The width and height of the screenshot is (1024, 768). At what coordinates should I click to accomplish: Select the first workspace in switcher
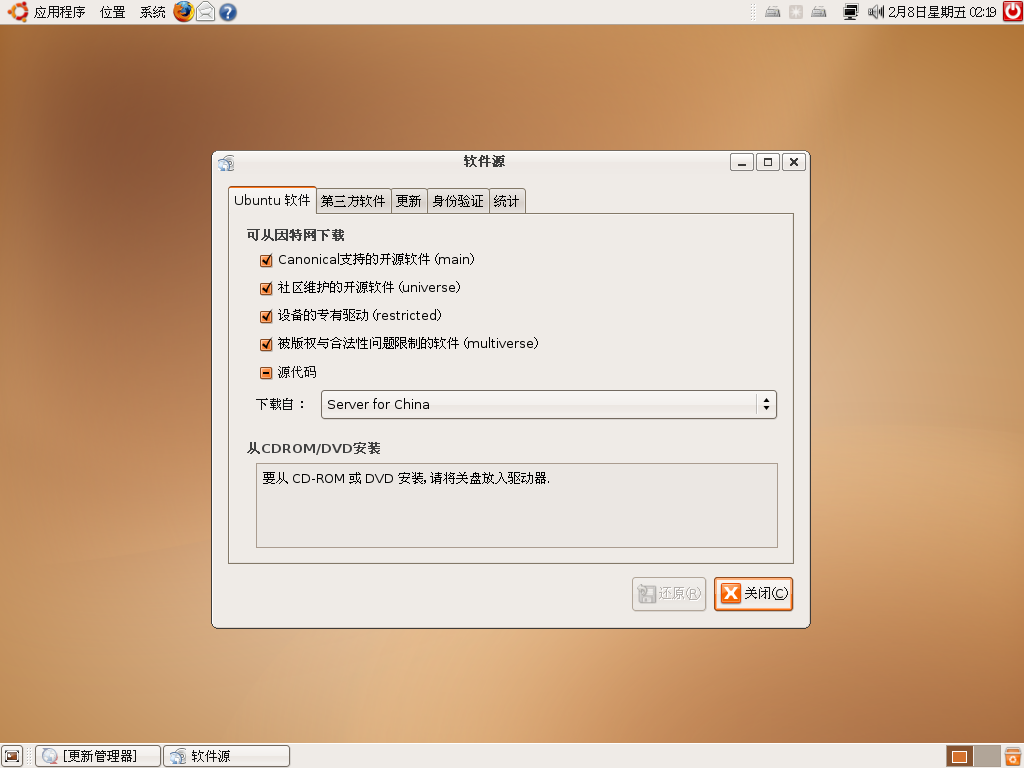point(959,756)
